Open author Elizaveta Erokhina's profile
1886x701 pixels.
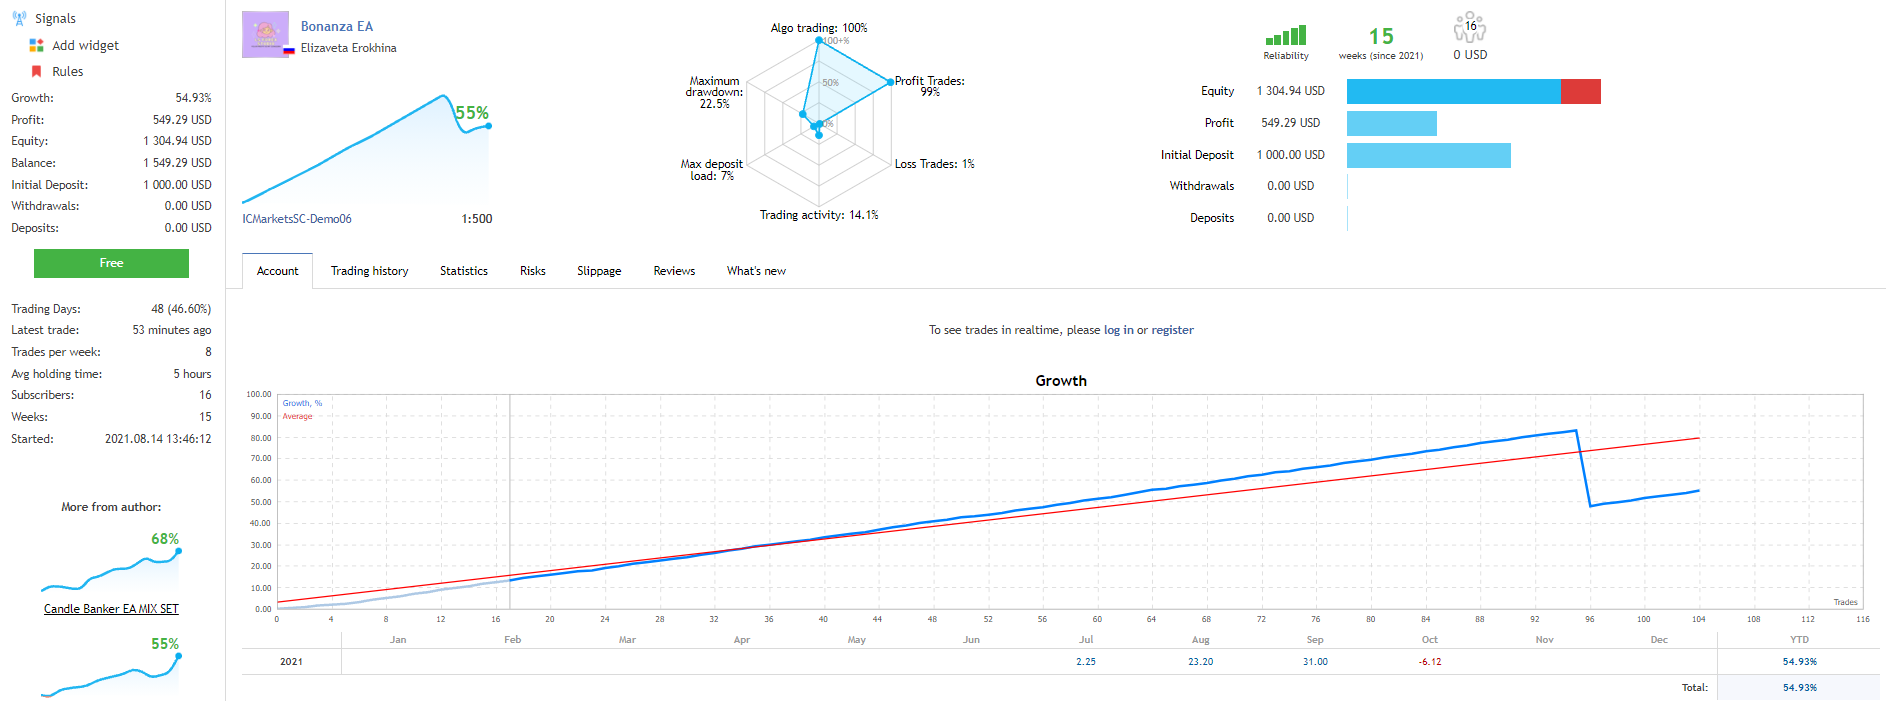[x=348, y=48]
